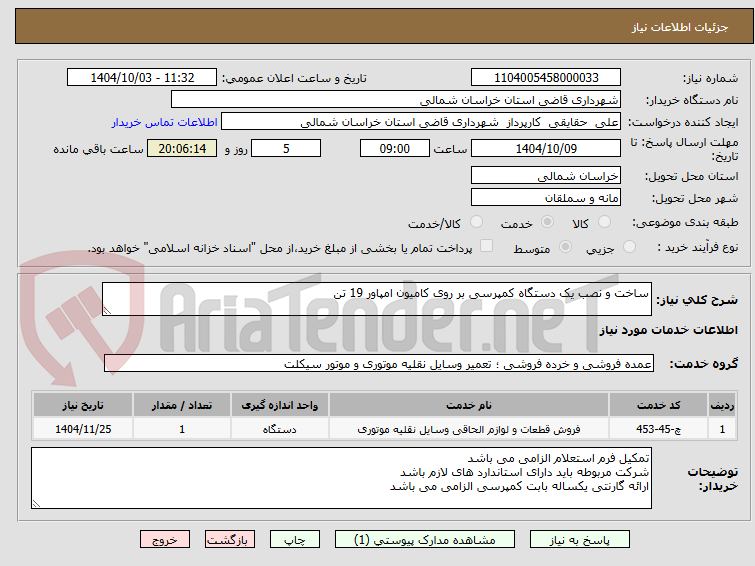This screenshot has width=755, height=566.
Task: Click the ردیف column header
Action: tap(722, 405)
